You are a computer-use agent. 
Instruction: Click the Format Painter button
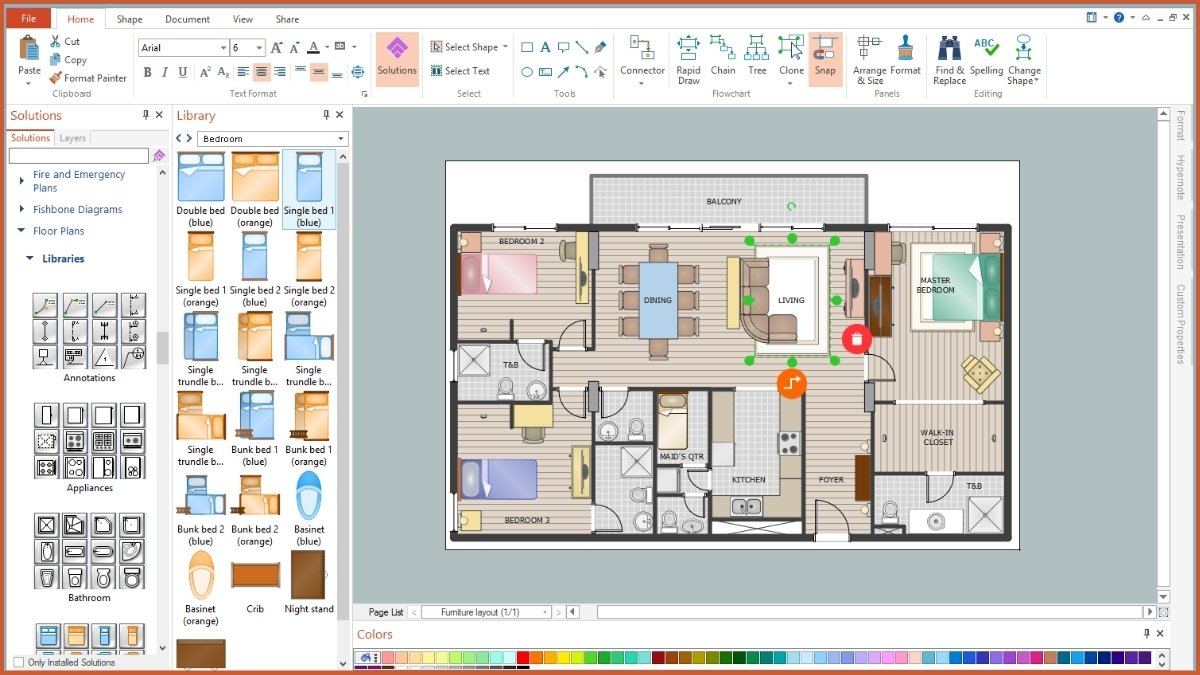88,77
